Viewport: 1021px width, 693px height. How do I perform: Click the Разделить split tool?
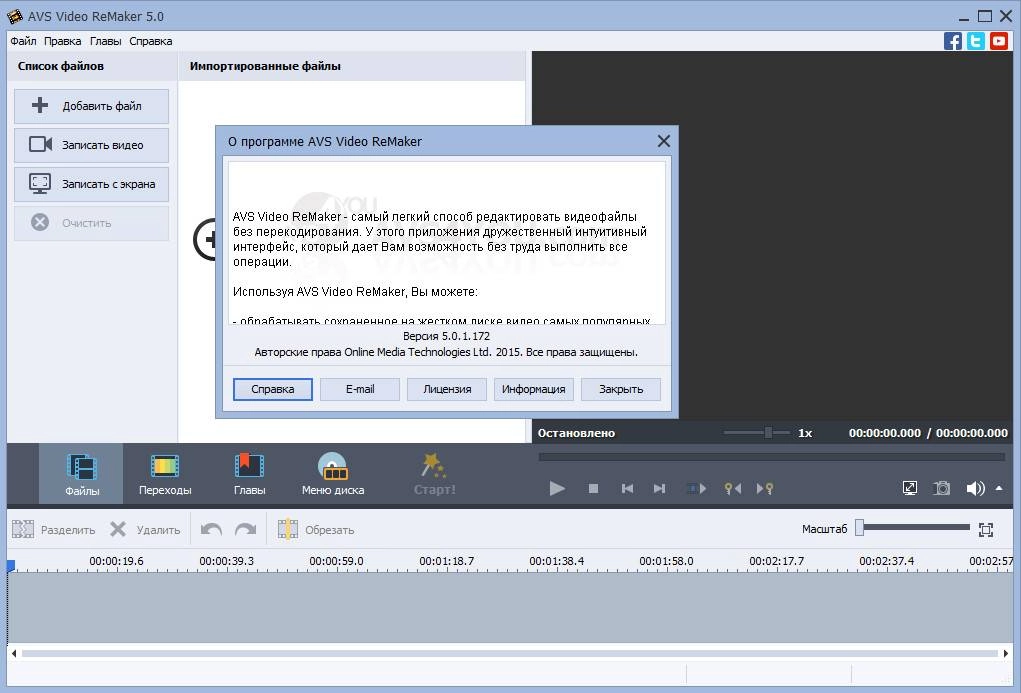coord(53,530)
